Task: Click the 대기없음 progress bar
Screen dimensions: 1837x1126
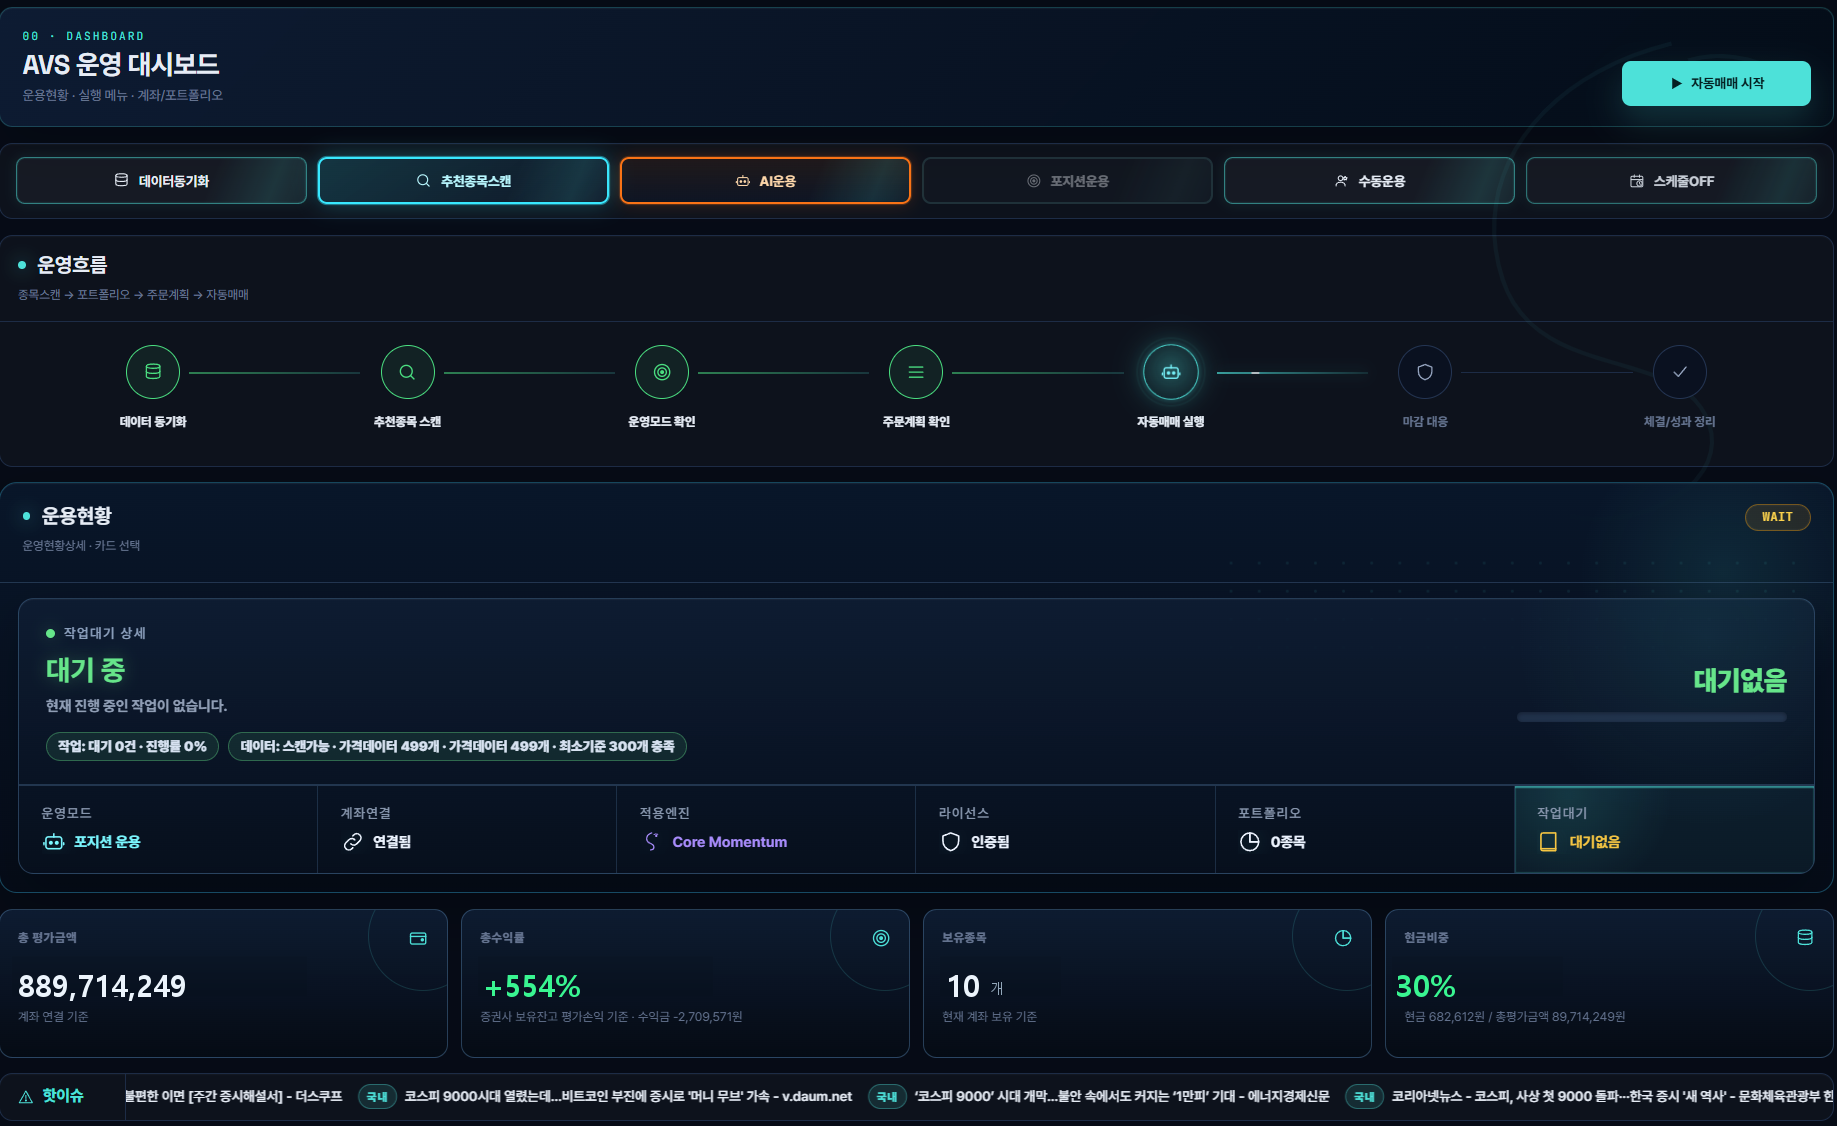Action: 1651,717
